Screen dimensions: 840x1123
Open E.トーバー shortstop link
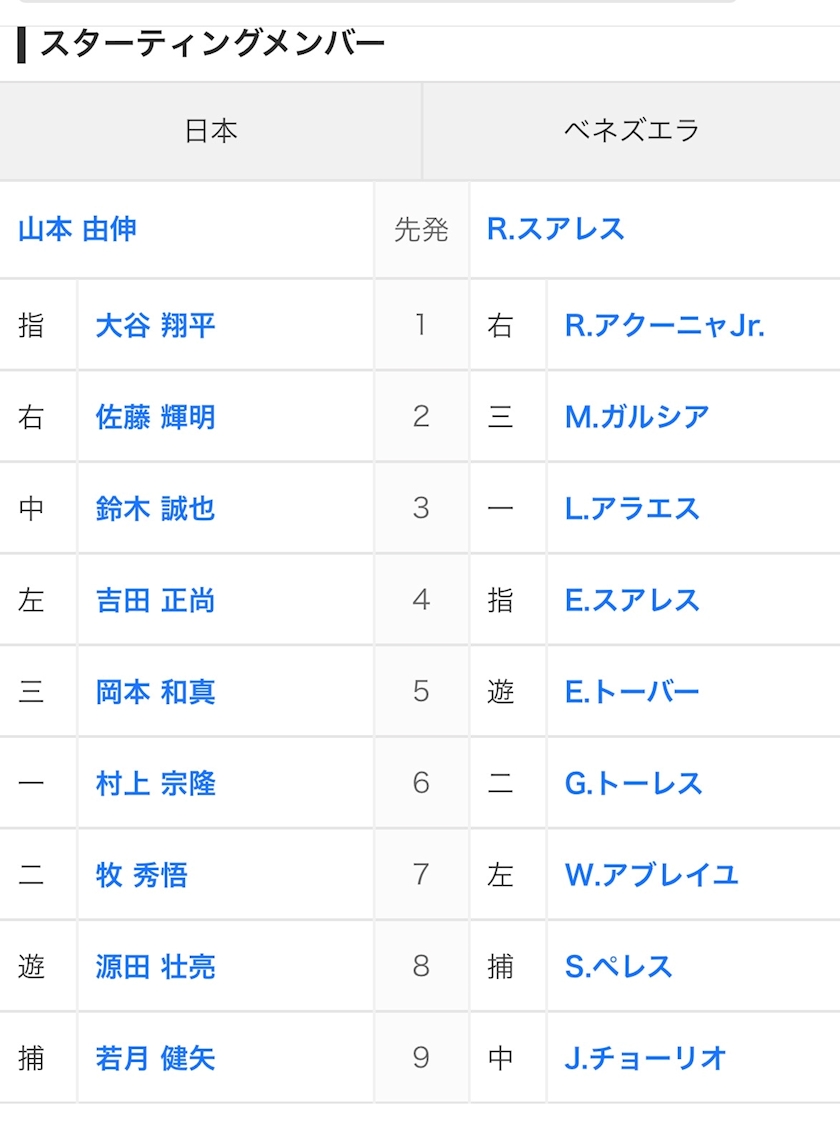(x=632, y=692)
